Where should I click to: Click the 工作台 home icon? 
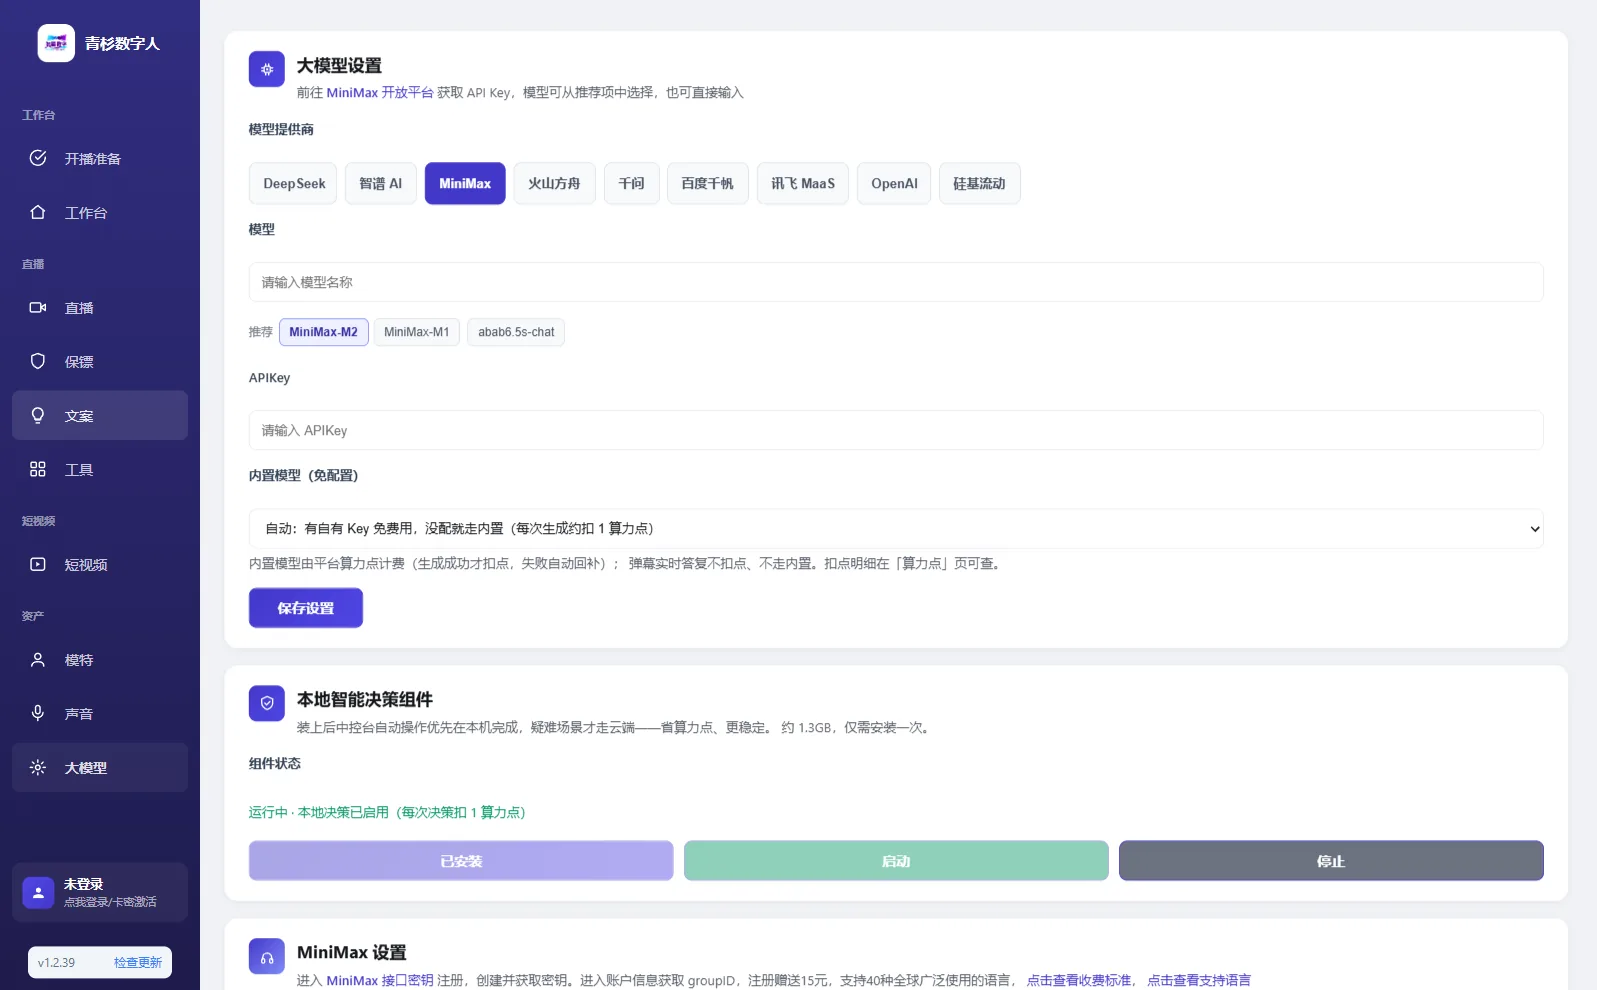click(38, 212)
